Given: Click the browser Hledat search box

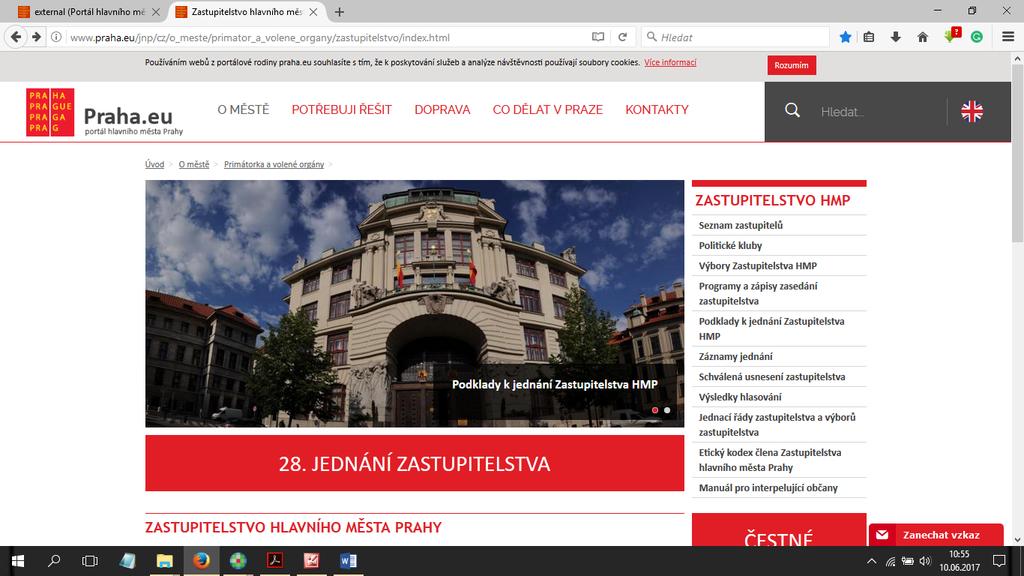Looking at the screenshot, I should pyautogui.click(x=736, y=37).
